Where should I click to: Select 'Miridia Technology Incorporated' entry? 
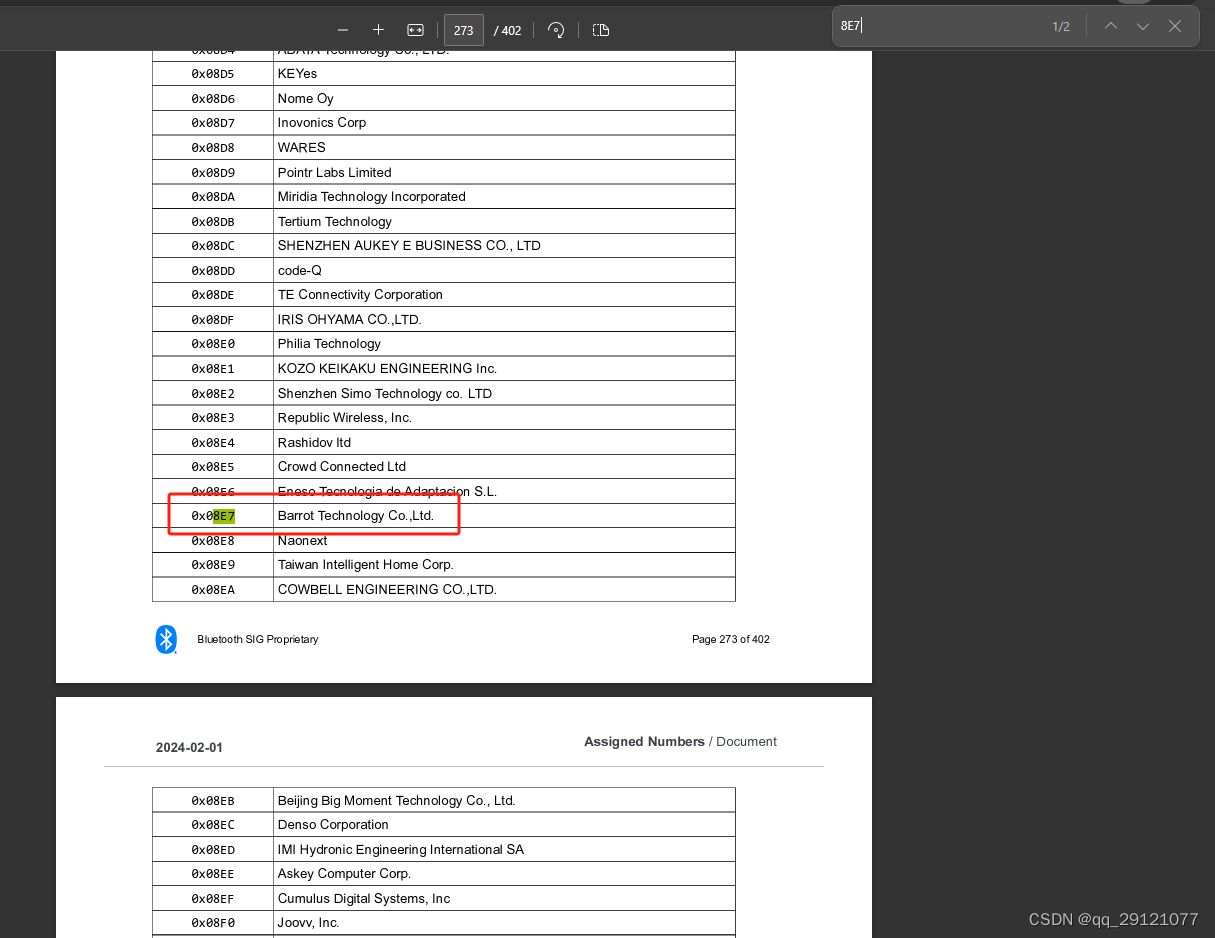point(372,197)
